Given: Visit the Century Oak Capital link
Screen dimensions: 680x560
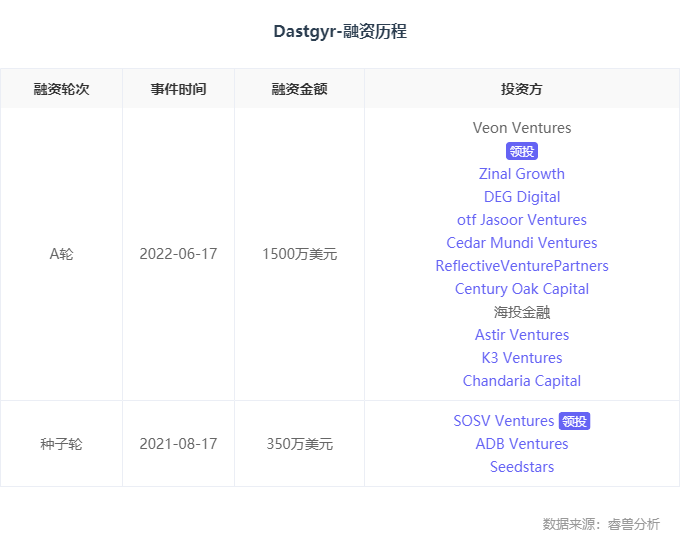Looking at the screenshot, I should tap(522, 289).
